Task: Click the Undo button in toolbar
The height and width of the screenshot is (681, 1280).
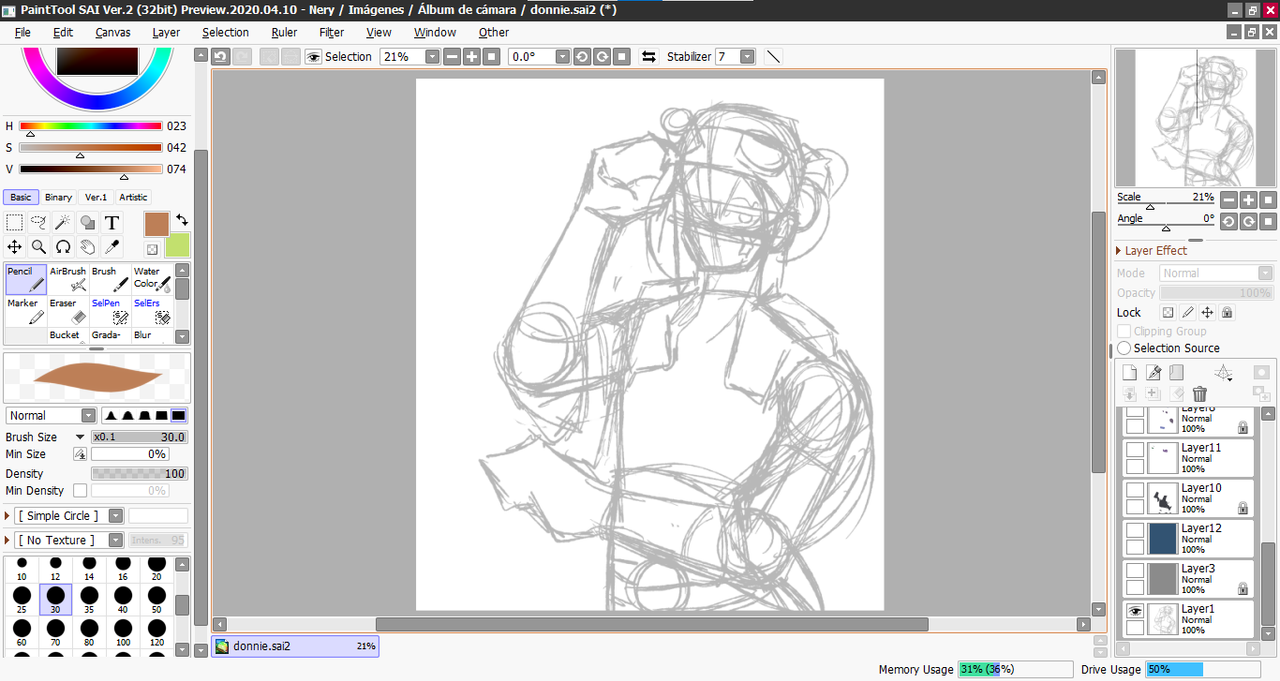Action: point(221,57)
